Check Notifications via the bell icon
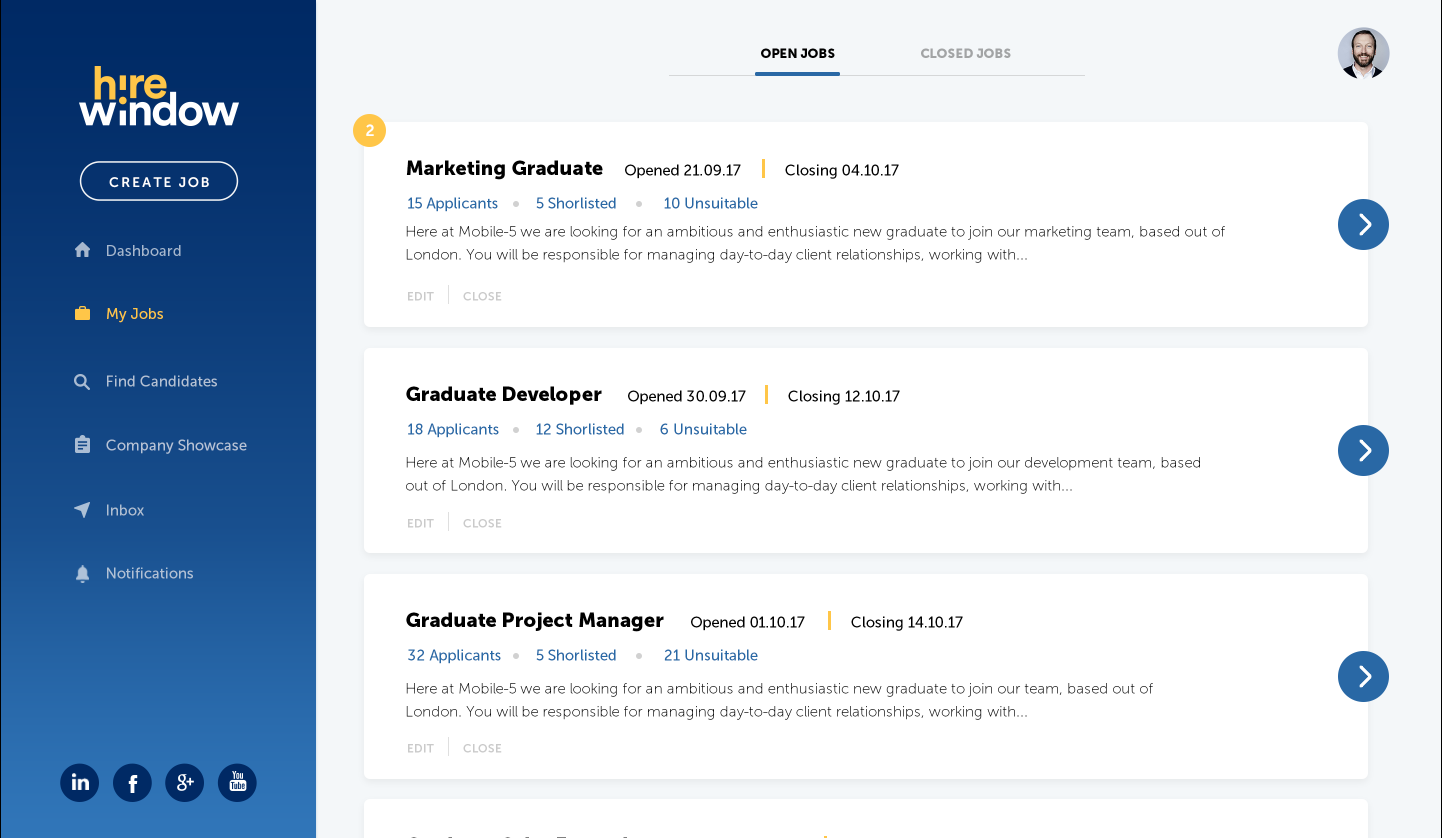This screenshot has width=1442, height=838. point(149,573)
